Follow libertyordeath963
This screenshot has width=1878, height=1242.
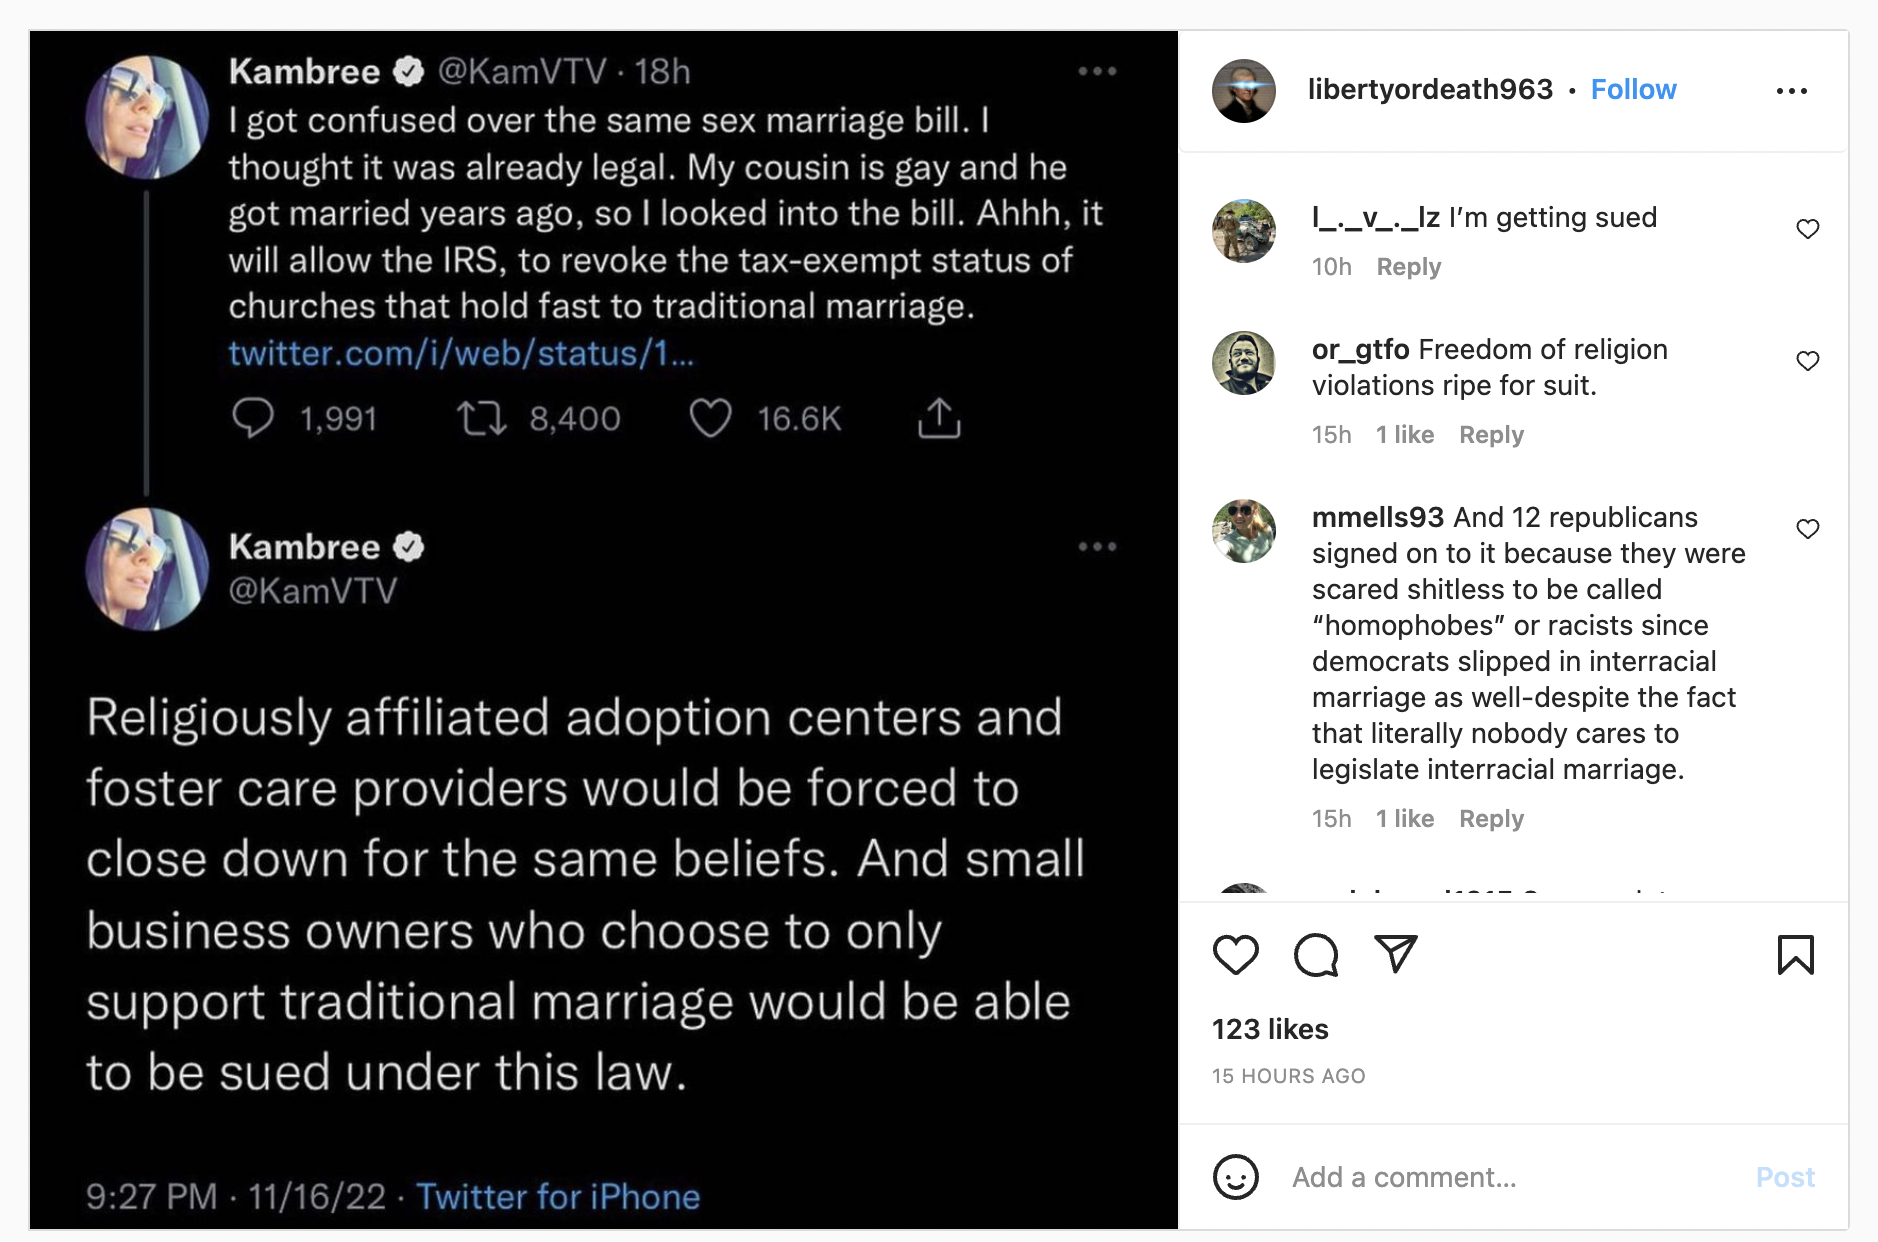pyautogui.click(x=1634, y=89)
